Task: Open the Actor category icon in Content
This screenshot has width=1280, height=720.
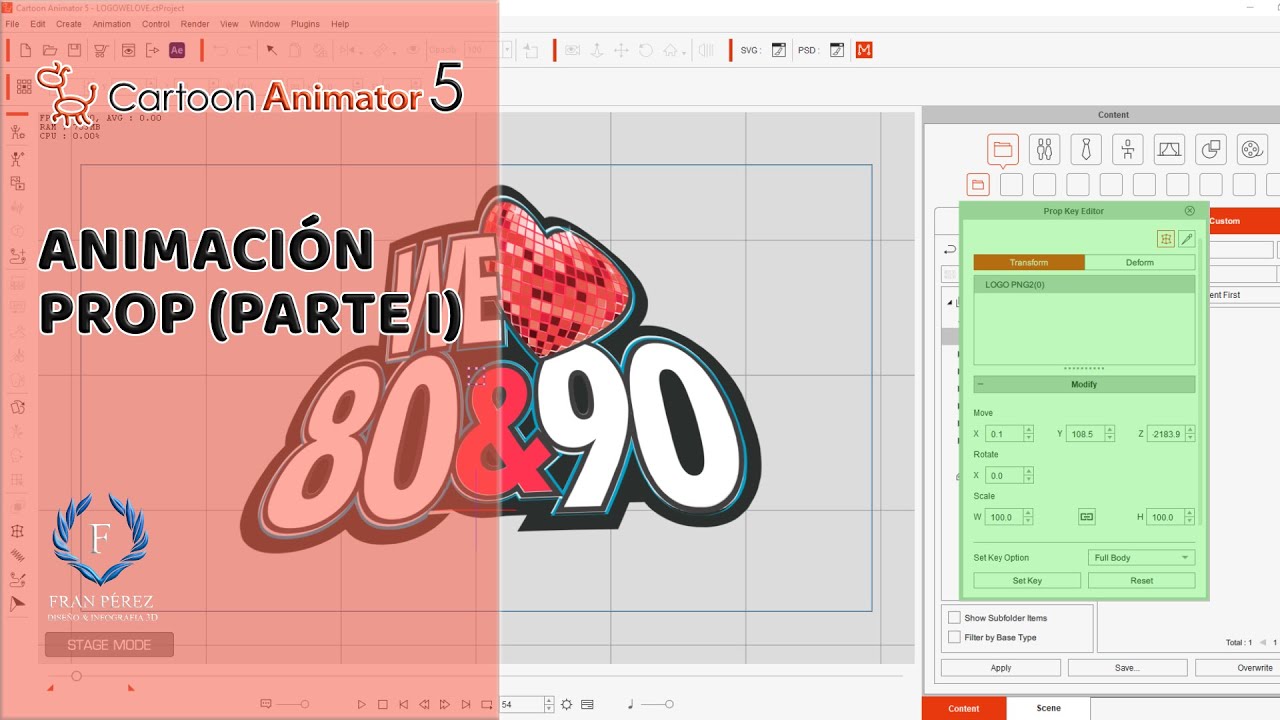Action: click(1045, 149)
